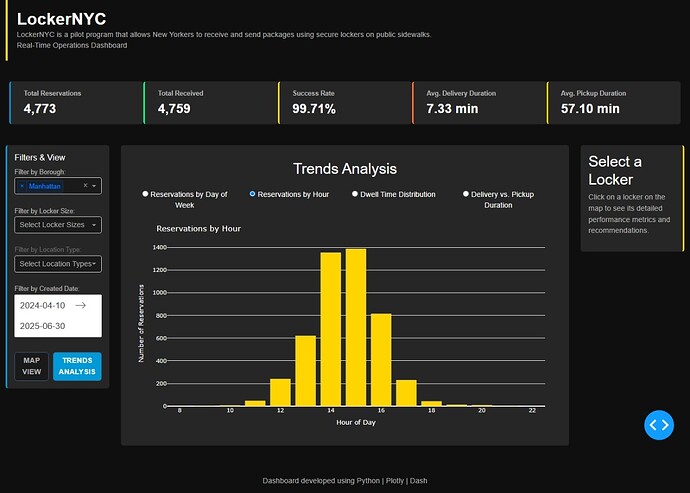The width and height of the screenshot is (690, 493).
Task: Open the Select Location Types dropdown
Action: (x=58, y=264)
